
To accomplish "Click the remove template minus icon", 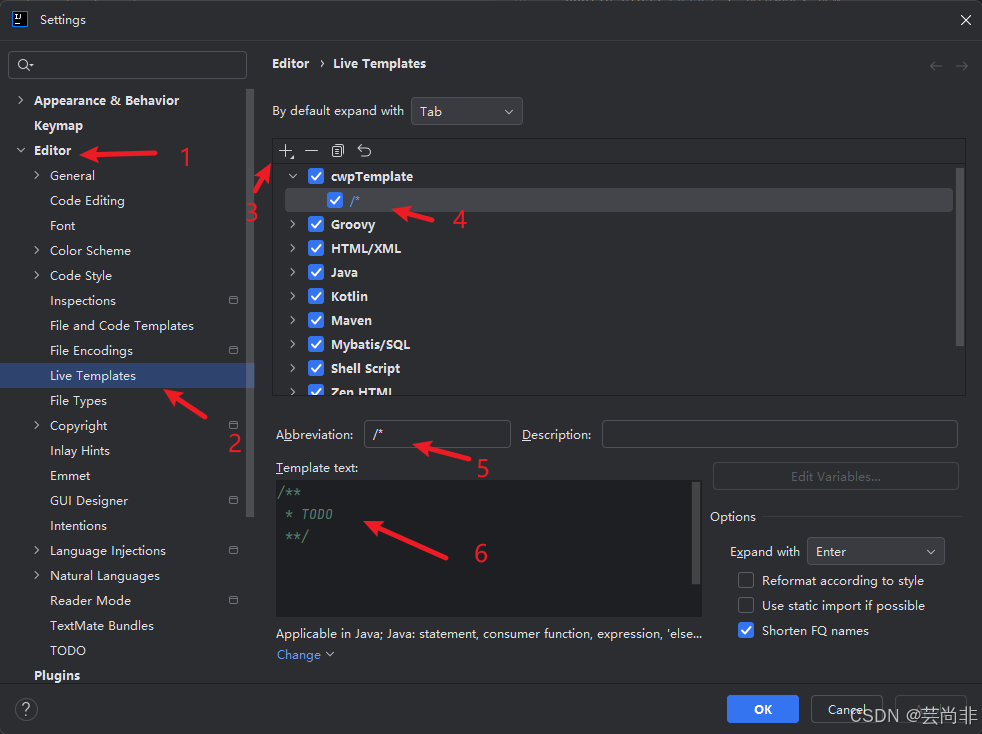I will click(311, 151).
